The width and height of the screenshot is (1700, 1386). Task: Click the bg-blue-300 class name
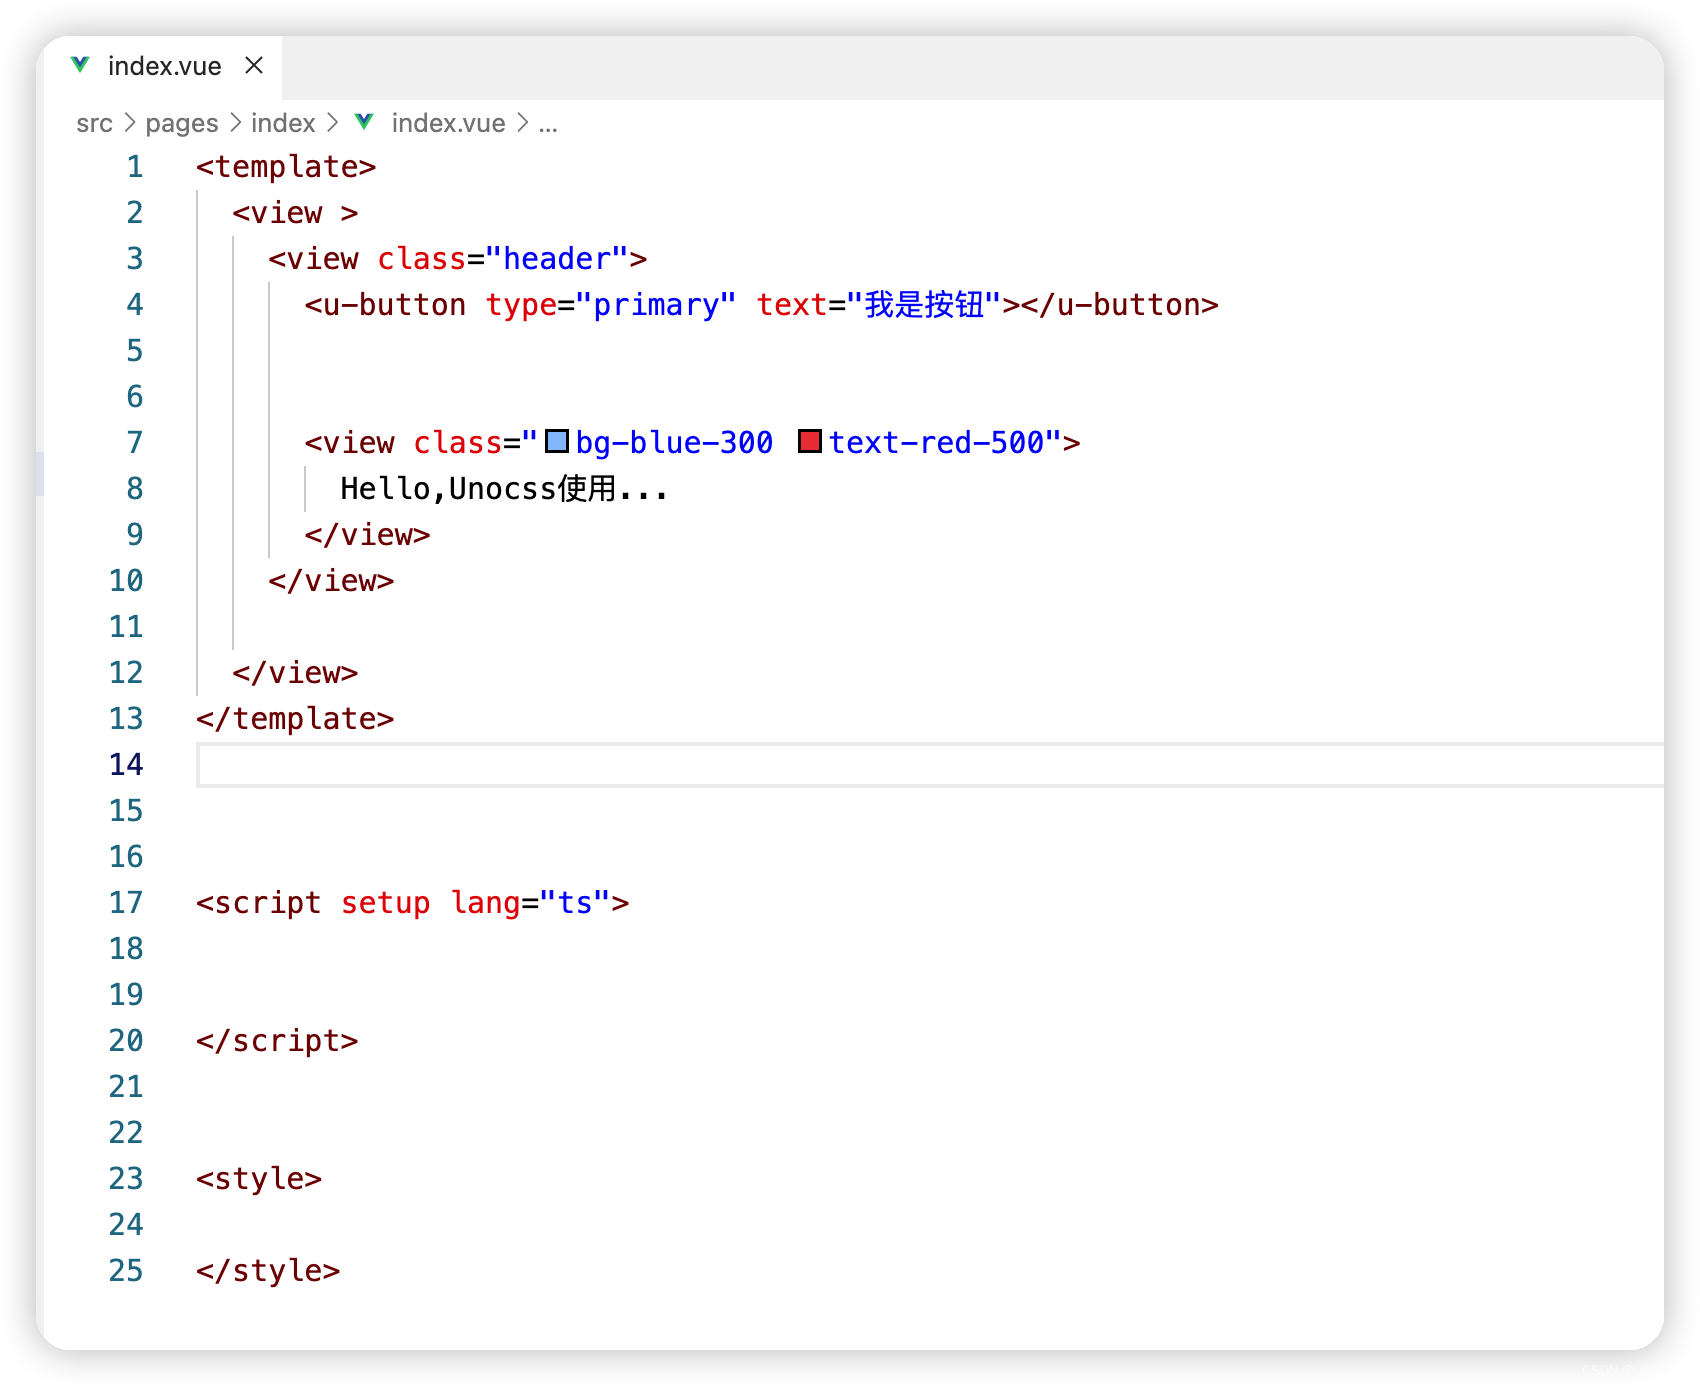674,443
